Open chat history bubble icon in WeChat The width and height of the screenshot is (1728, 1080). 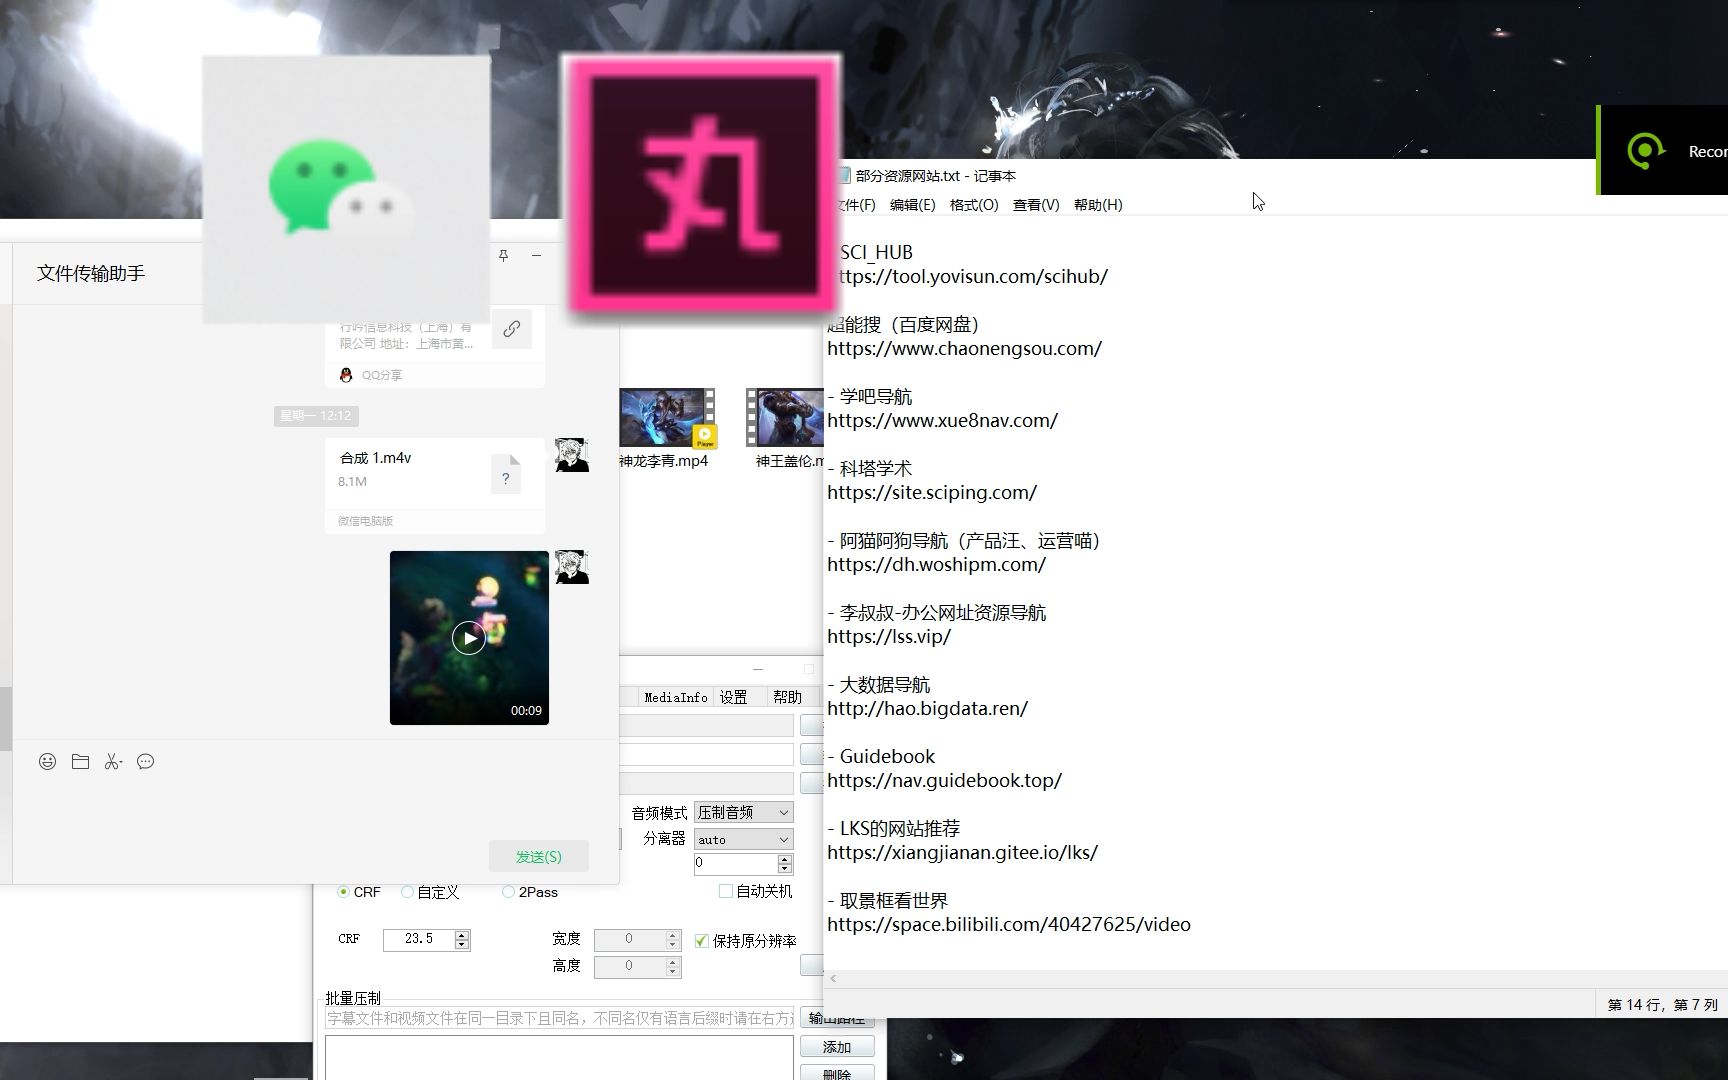click(146, 762)
